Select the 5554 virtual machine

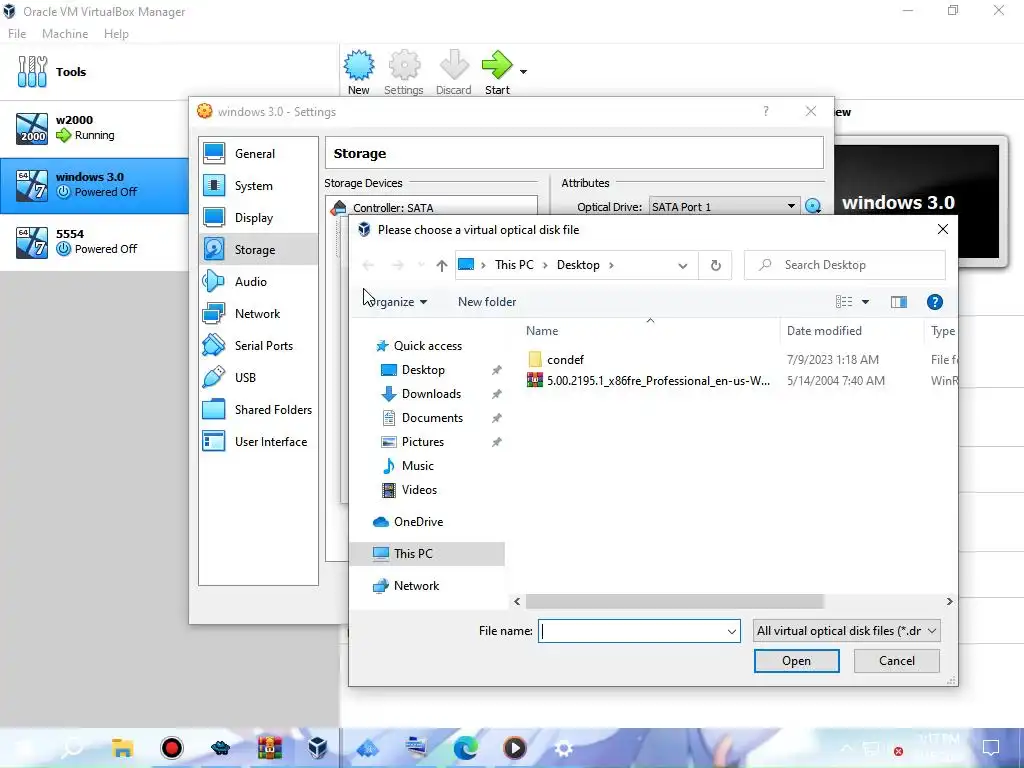(94, 242)
